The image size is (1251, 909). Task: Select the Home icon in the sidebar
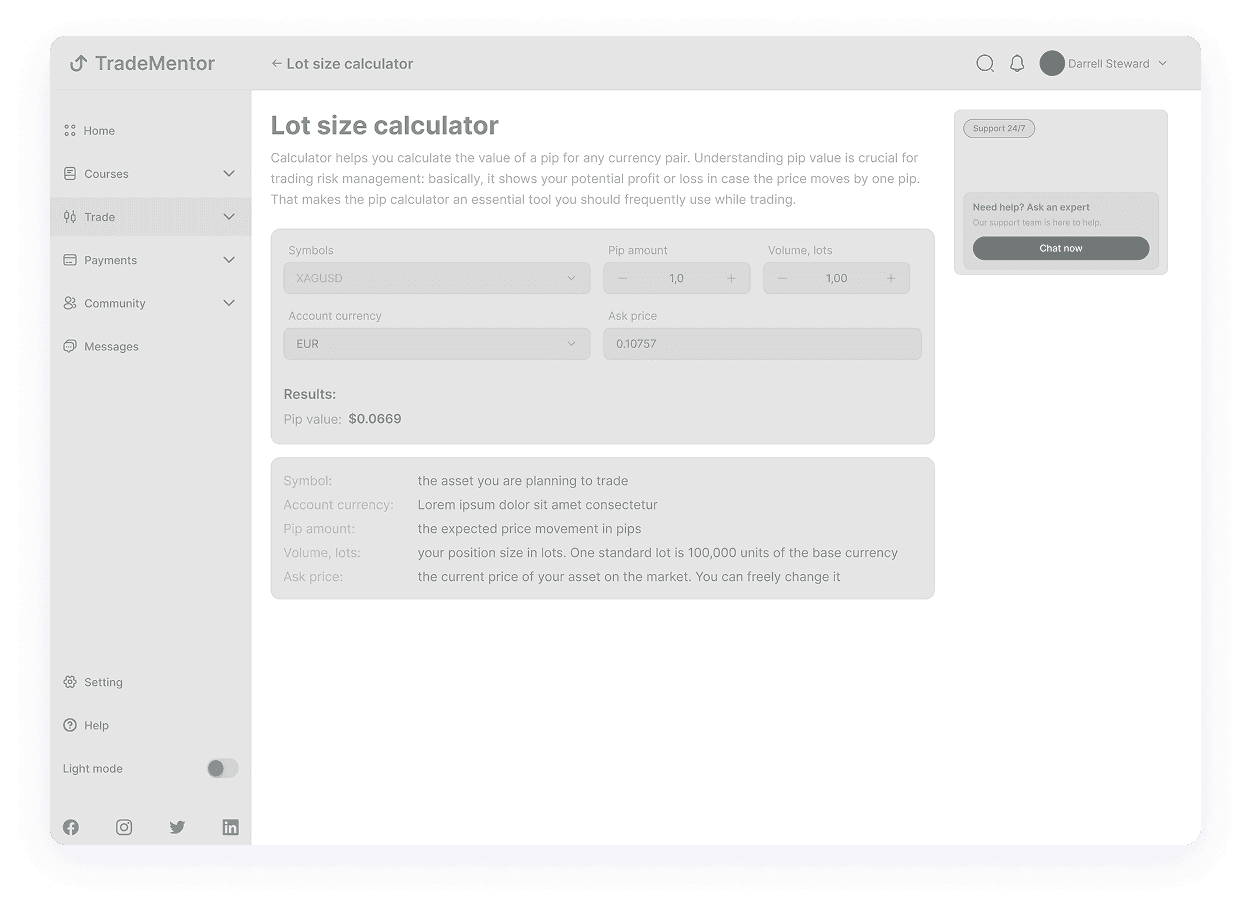(x=70, y=130)
